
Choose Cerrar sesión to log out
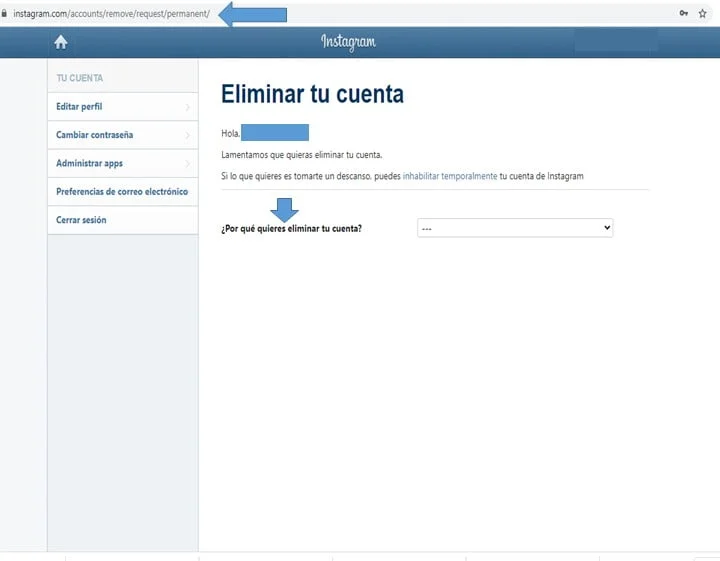pos(123,220)
